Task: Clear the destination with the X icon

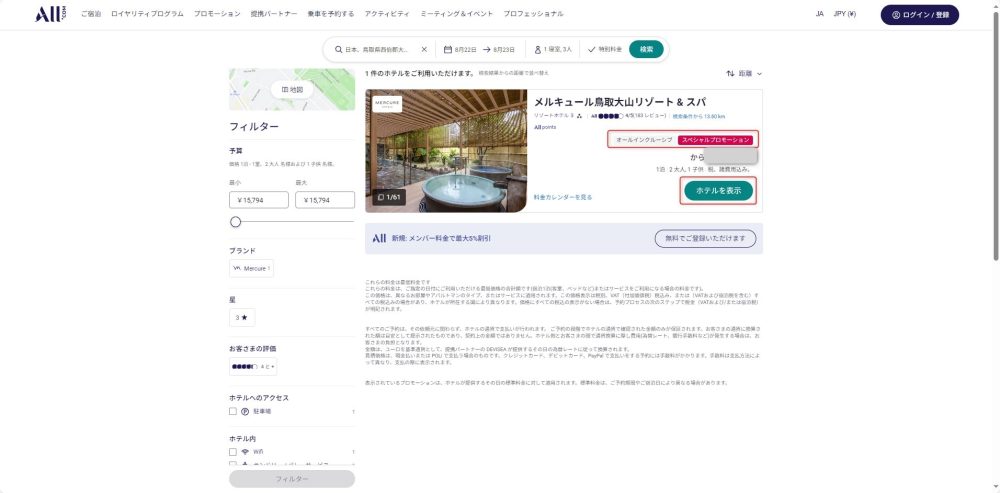Action: click(423, 49)
